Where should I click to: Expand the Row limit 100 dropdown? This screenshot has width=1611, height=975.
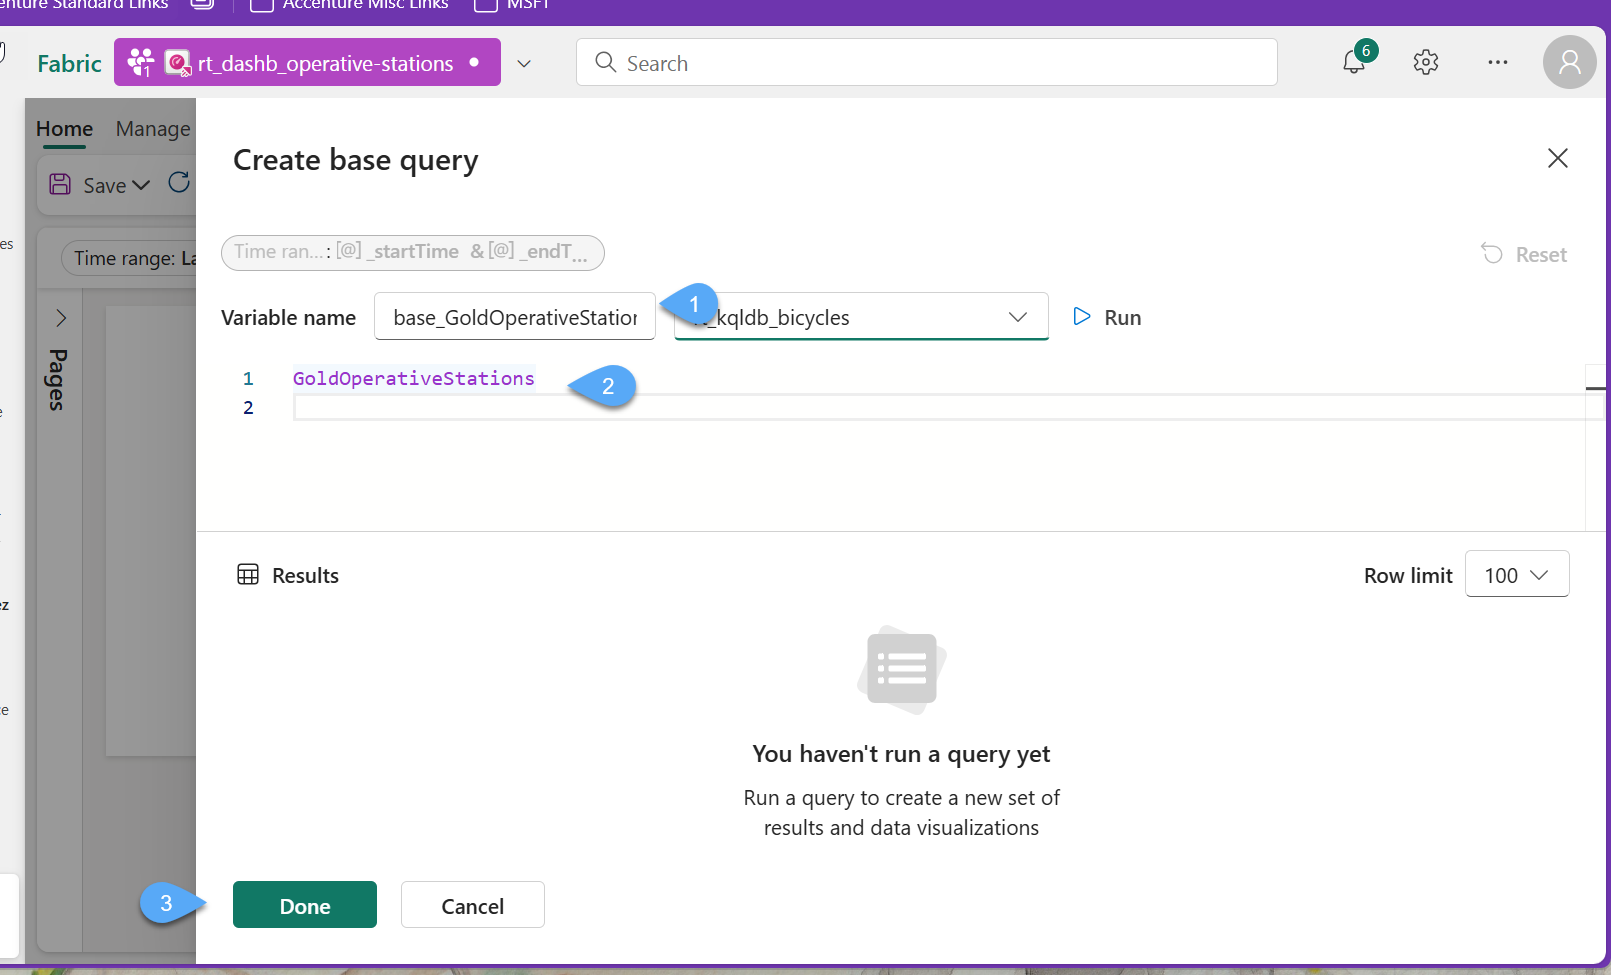point(1516,575)
